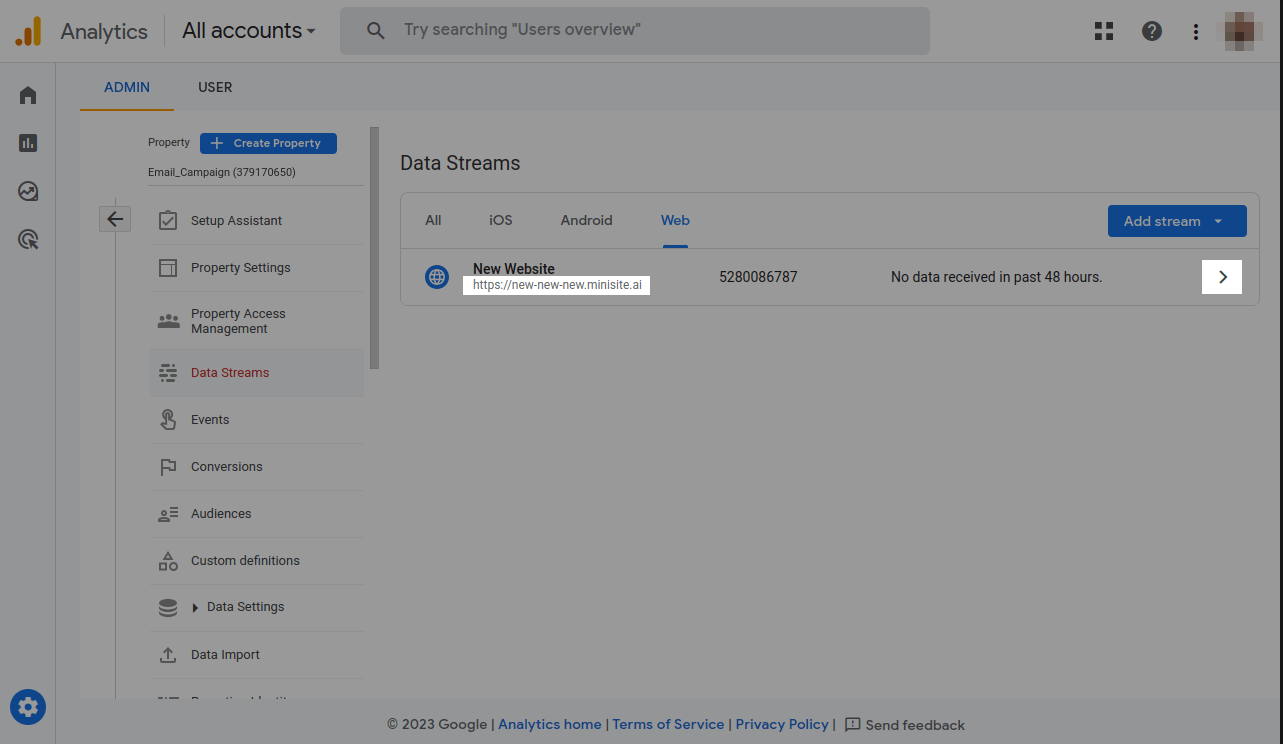Select the Android streams tab
The height and width of the screenshot is (744, 1283).
click(x=586, y=220)
